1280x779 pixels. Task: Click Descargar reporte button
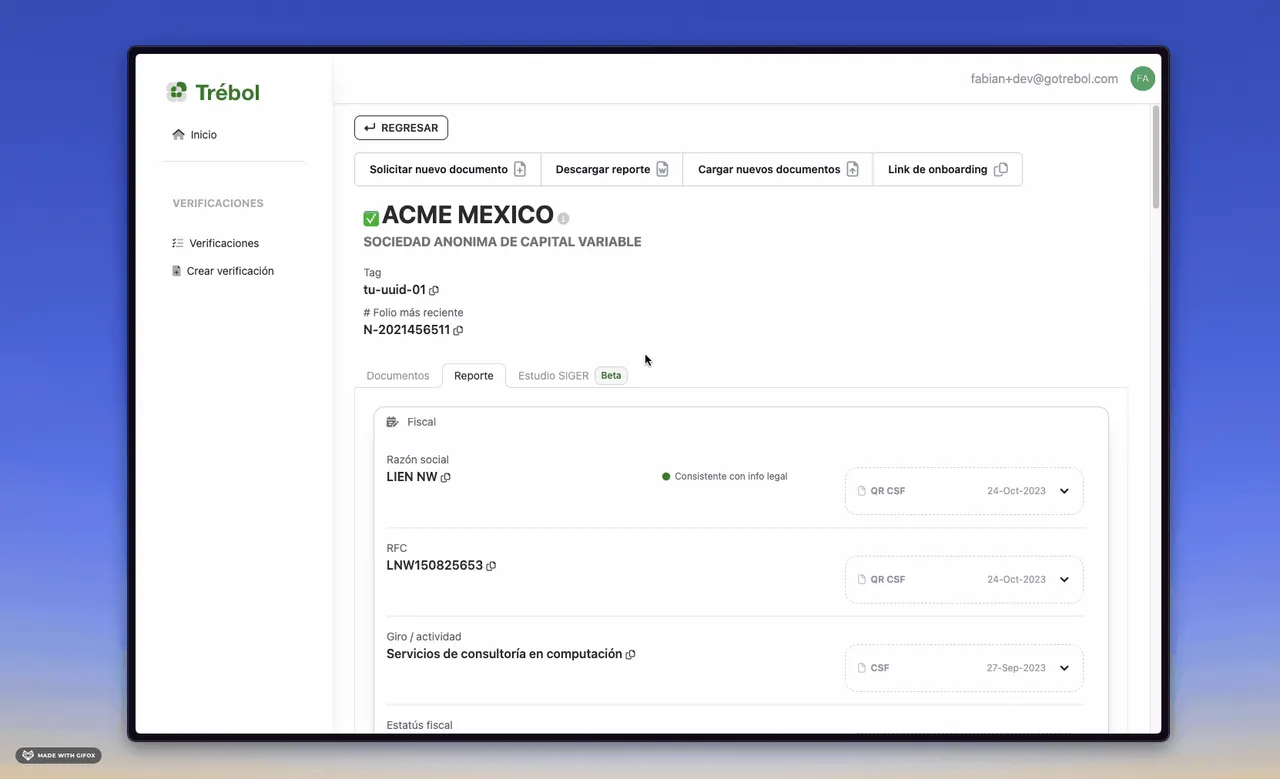point(612,169)
